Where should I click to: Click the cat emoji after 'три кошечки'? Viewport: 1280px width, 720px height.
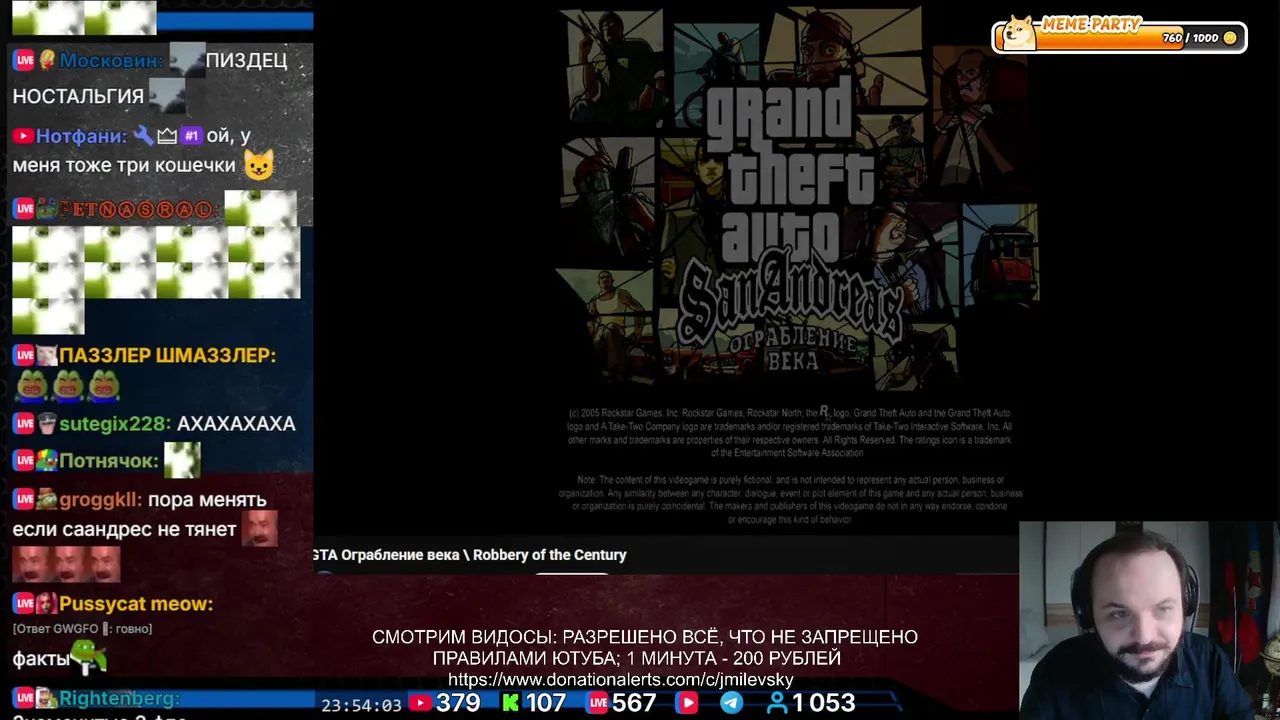click(259, 165)
